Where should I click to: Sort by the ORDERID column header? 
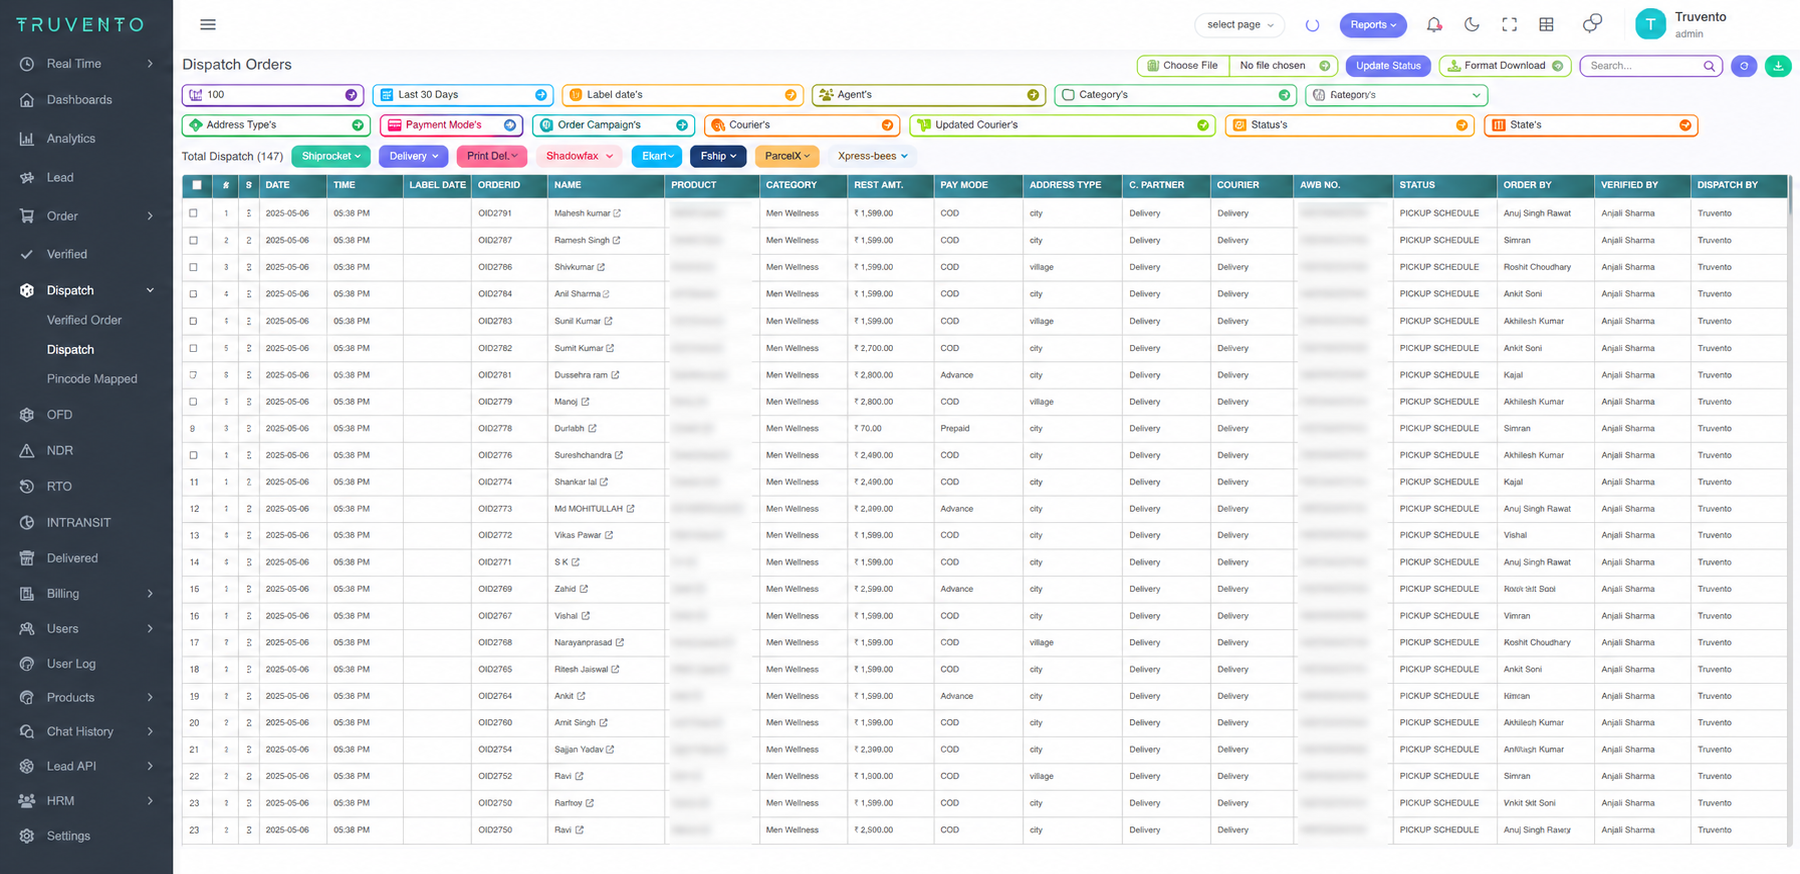499,186
